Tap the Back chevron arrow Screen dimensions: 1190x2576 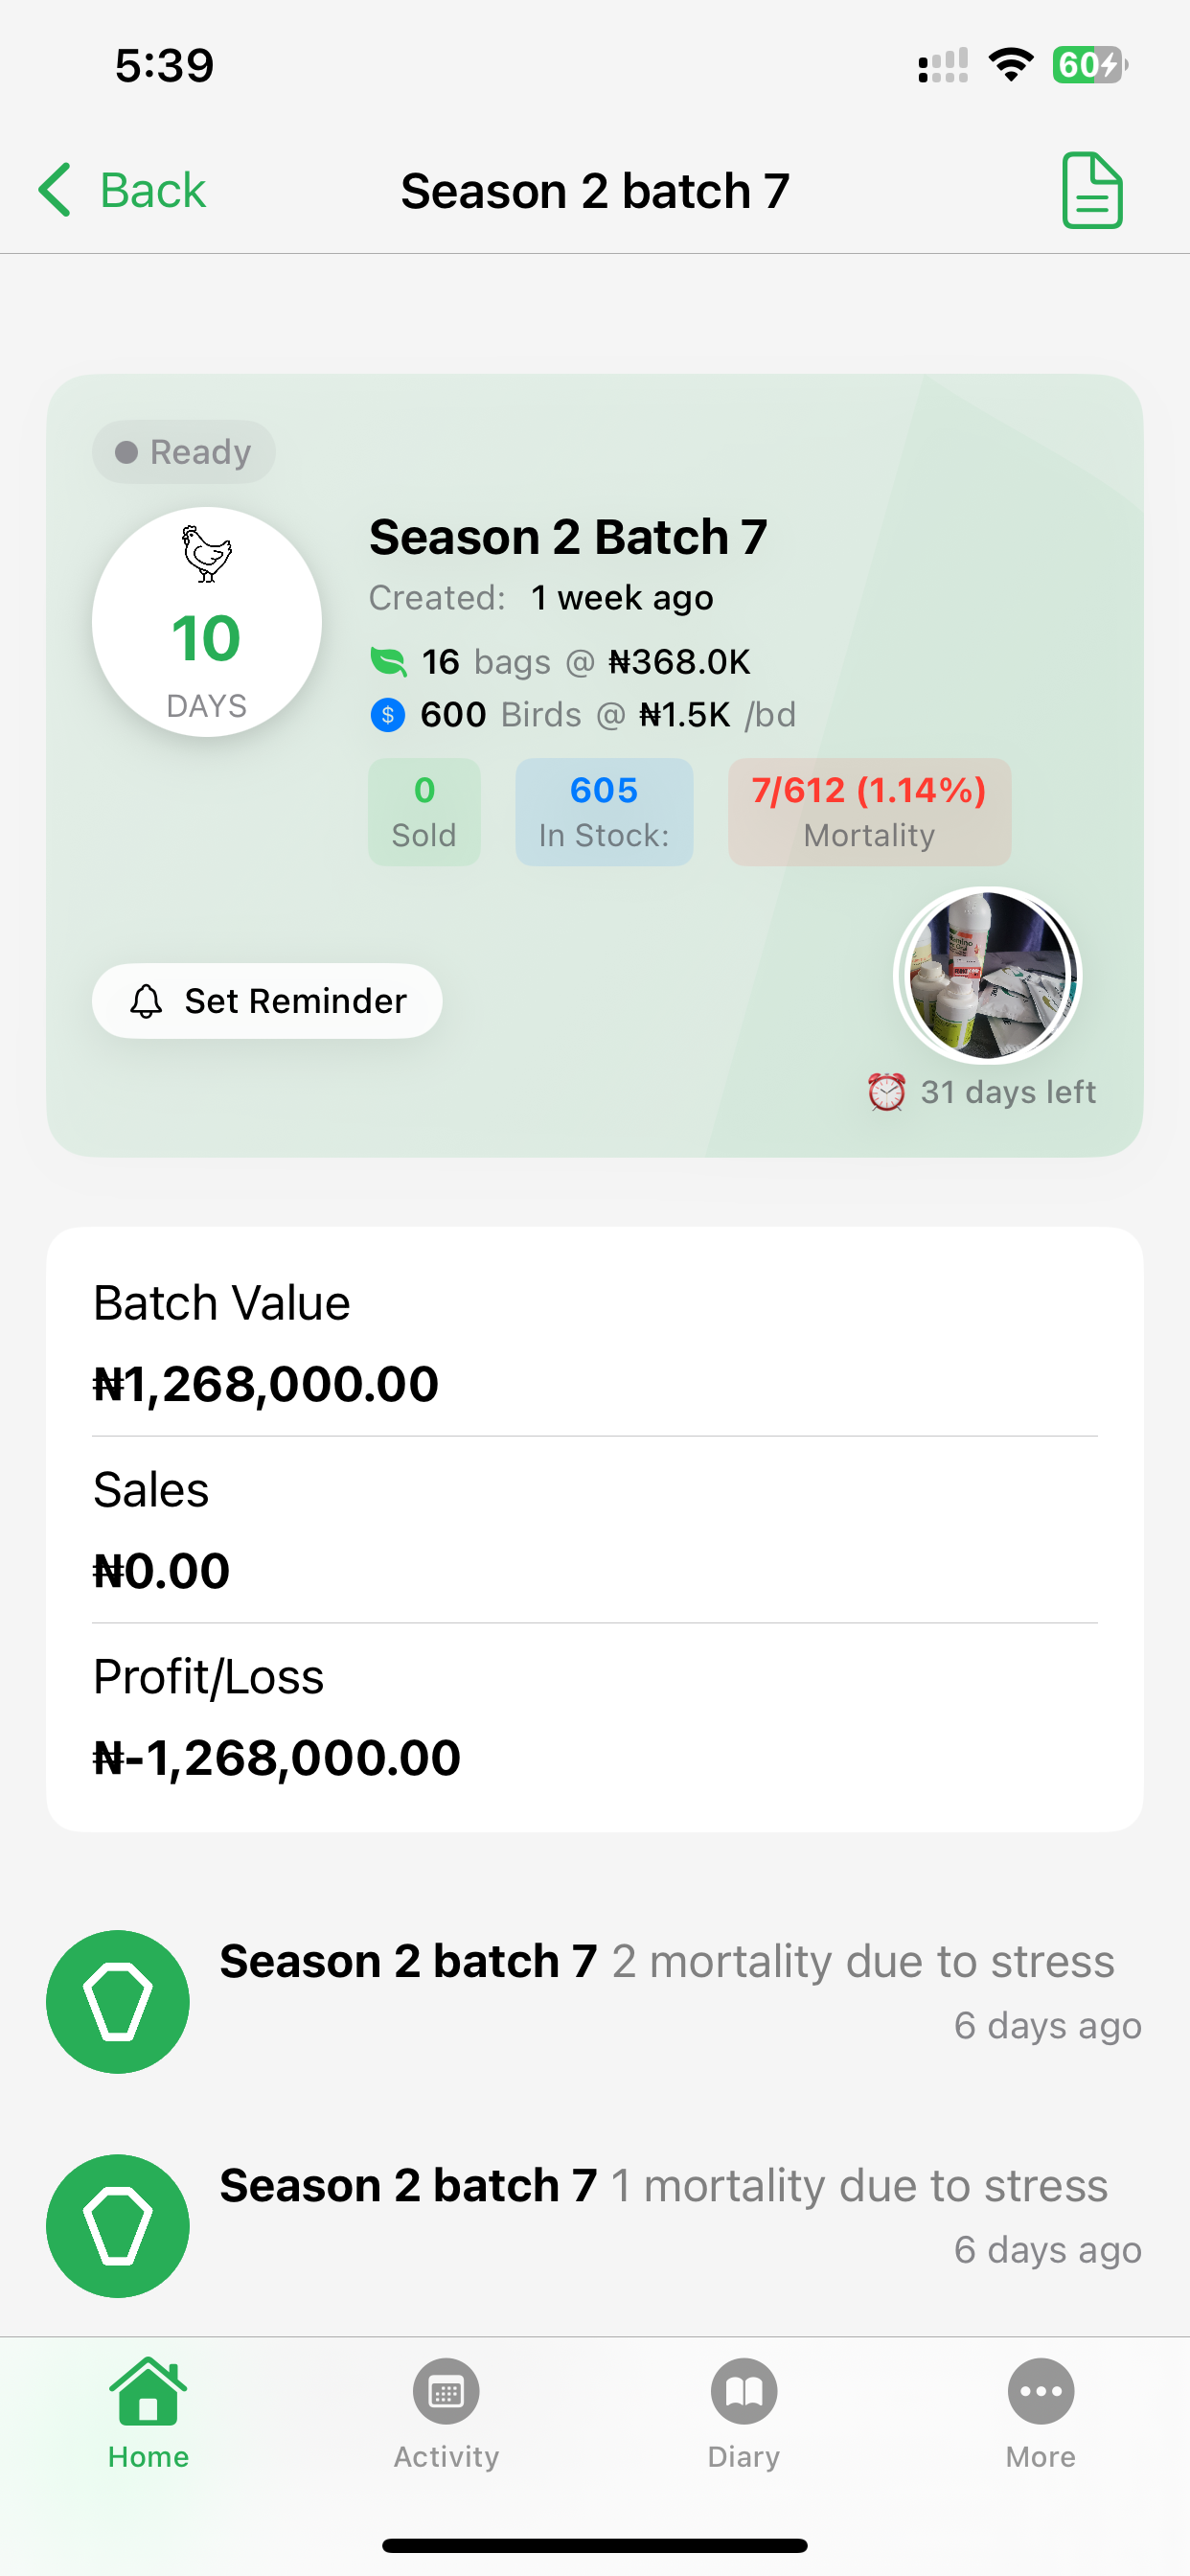coord(56,190)
